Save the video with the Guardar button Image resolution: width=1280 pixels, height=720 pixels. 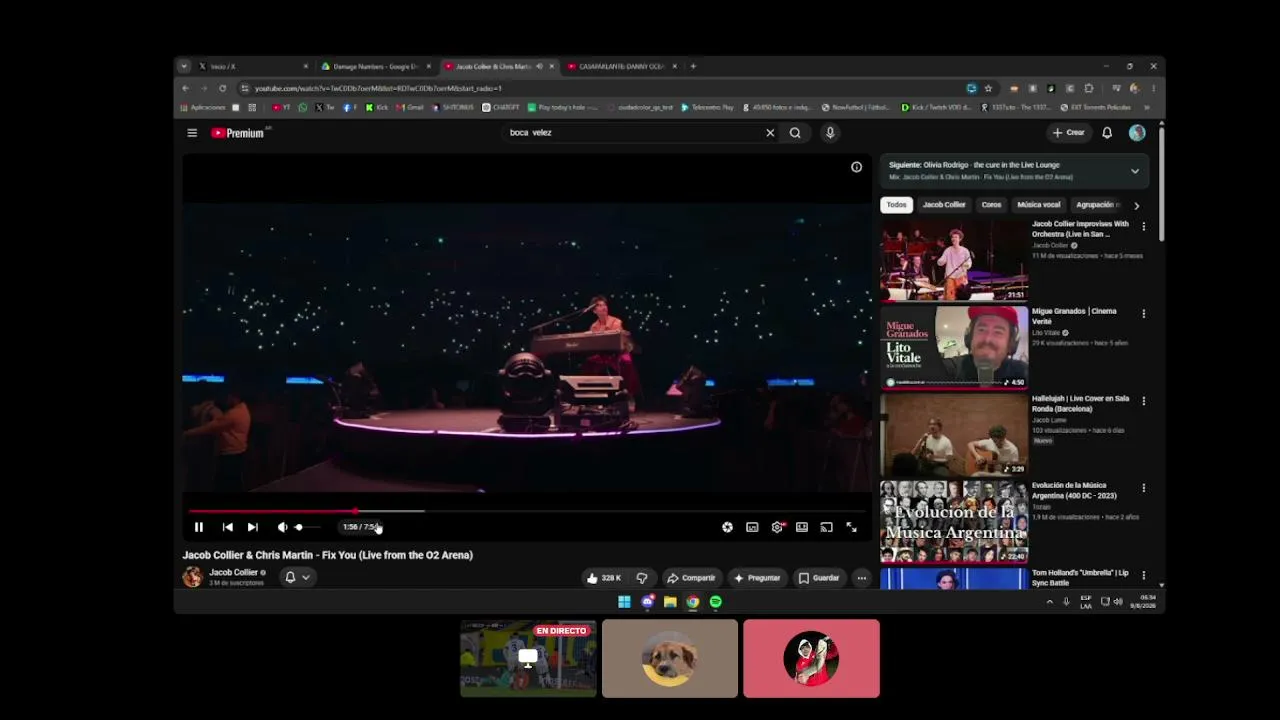[819, 578]
